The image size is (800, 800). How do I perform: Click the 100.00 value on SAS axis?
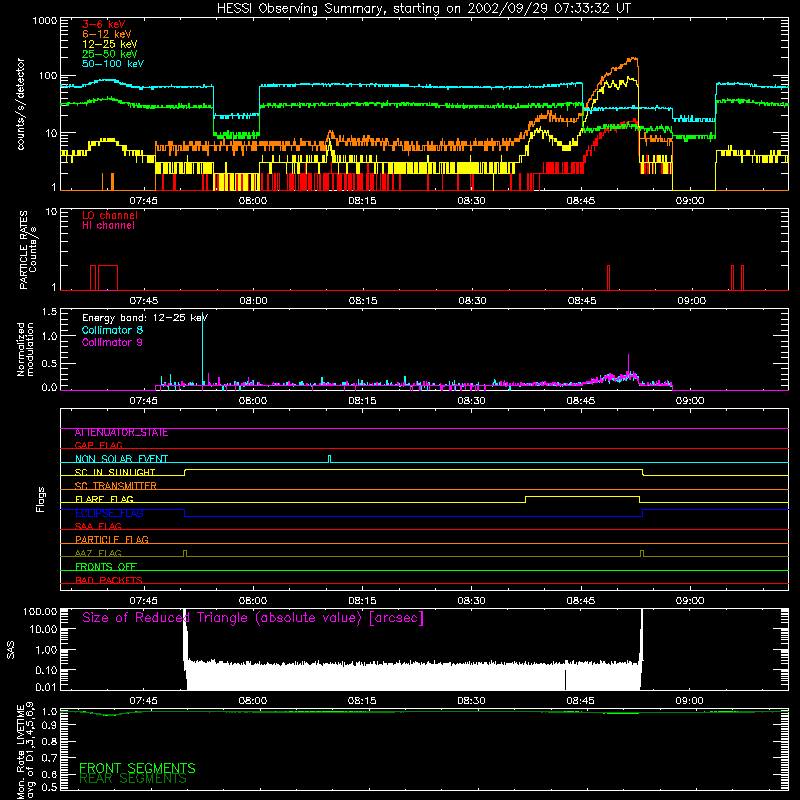(40, 611)
